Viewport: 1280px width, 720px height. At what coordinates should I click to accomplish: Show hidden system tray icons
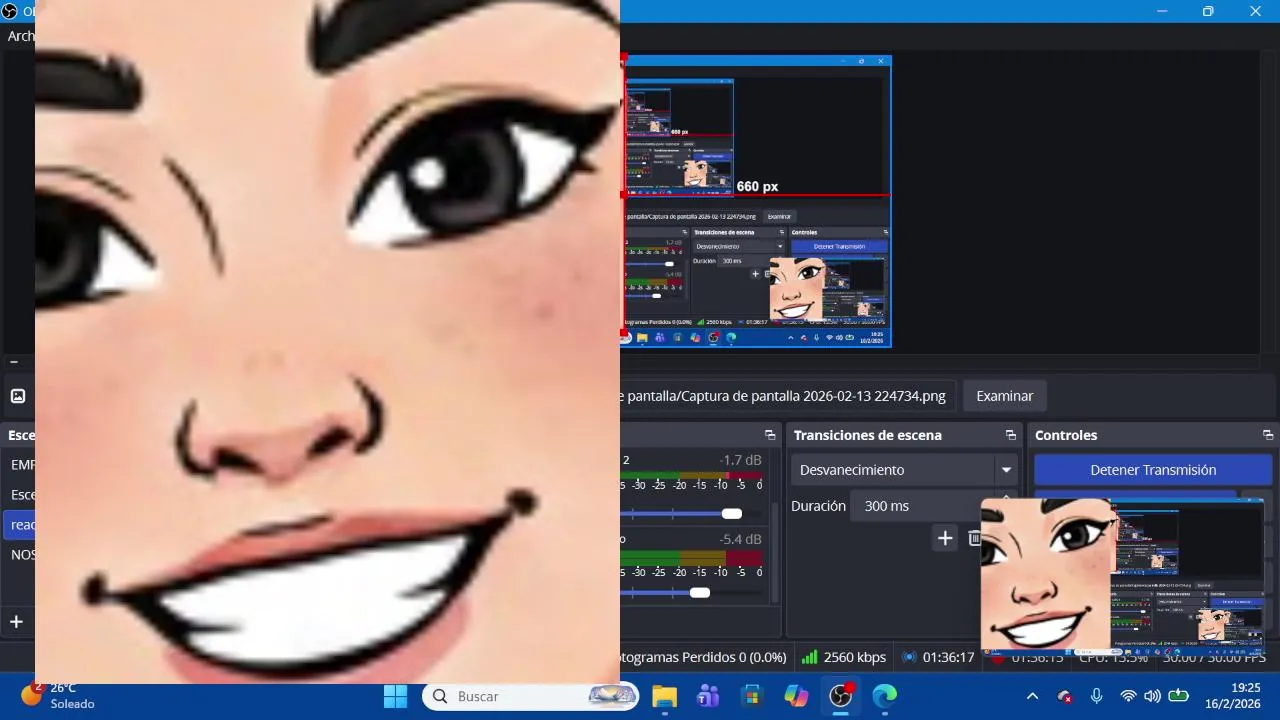pos(1033,696)
